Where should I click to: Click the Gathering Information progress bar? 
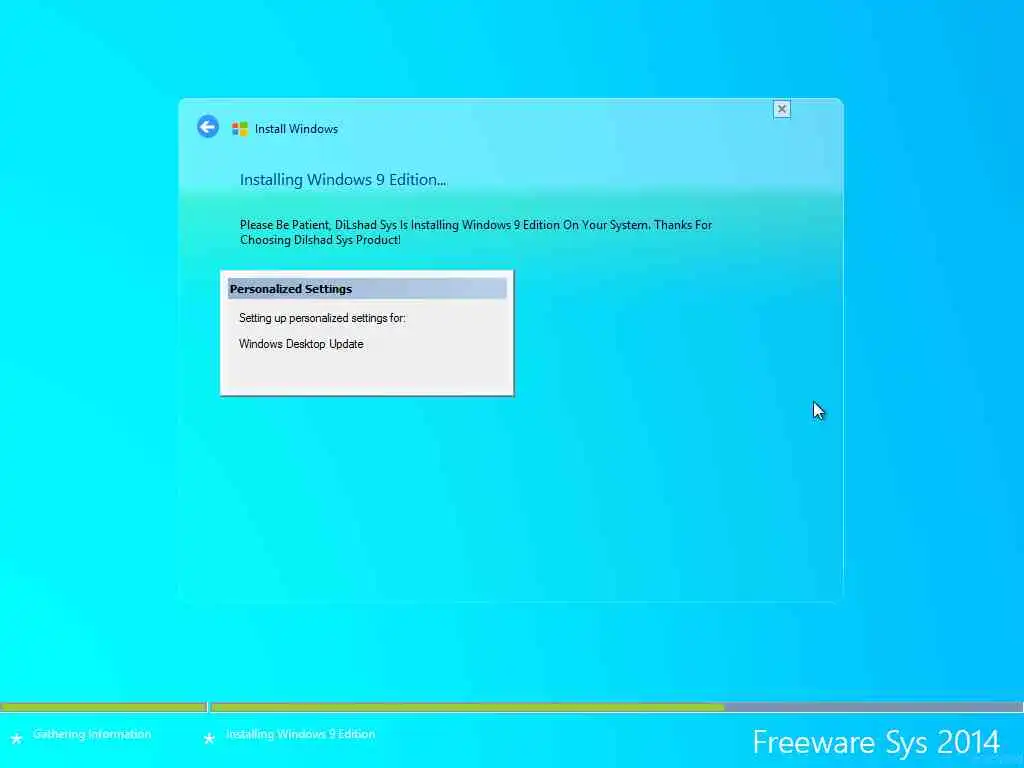pos(103,707)
